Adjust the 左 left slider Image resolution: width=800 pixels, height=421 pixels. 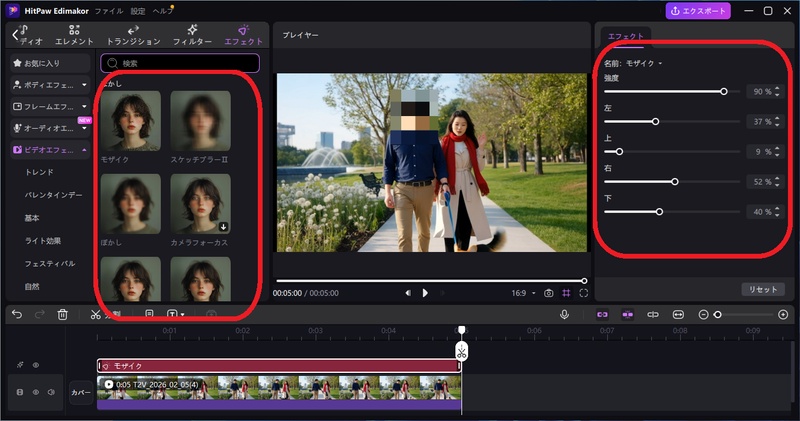(x=672, y=121)
